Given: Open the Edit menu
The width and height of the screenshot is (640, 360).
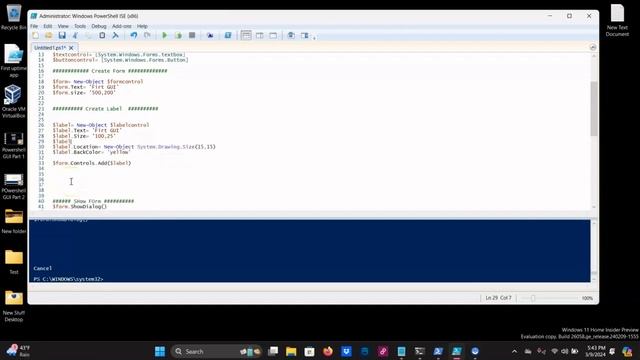Looking at the screenshot, I should tap(48, 26).
